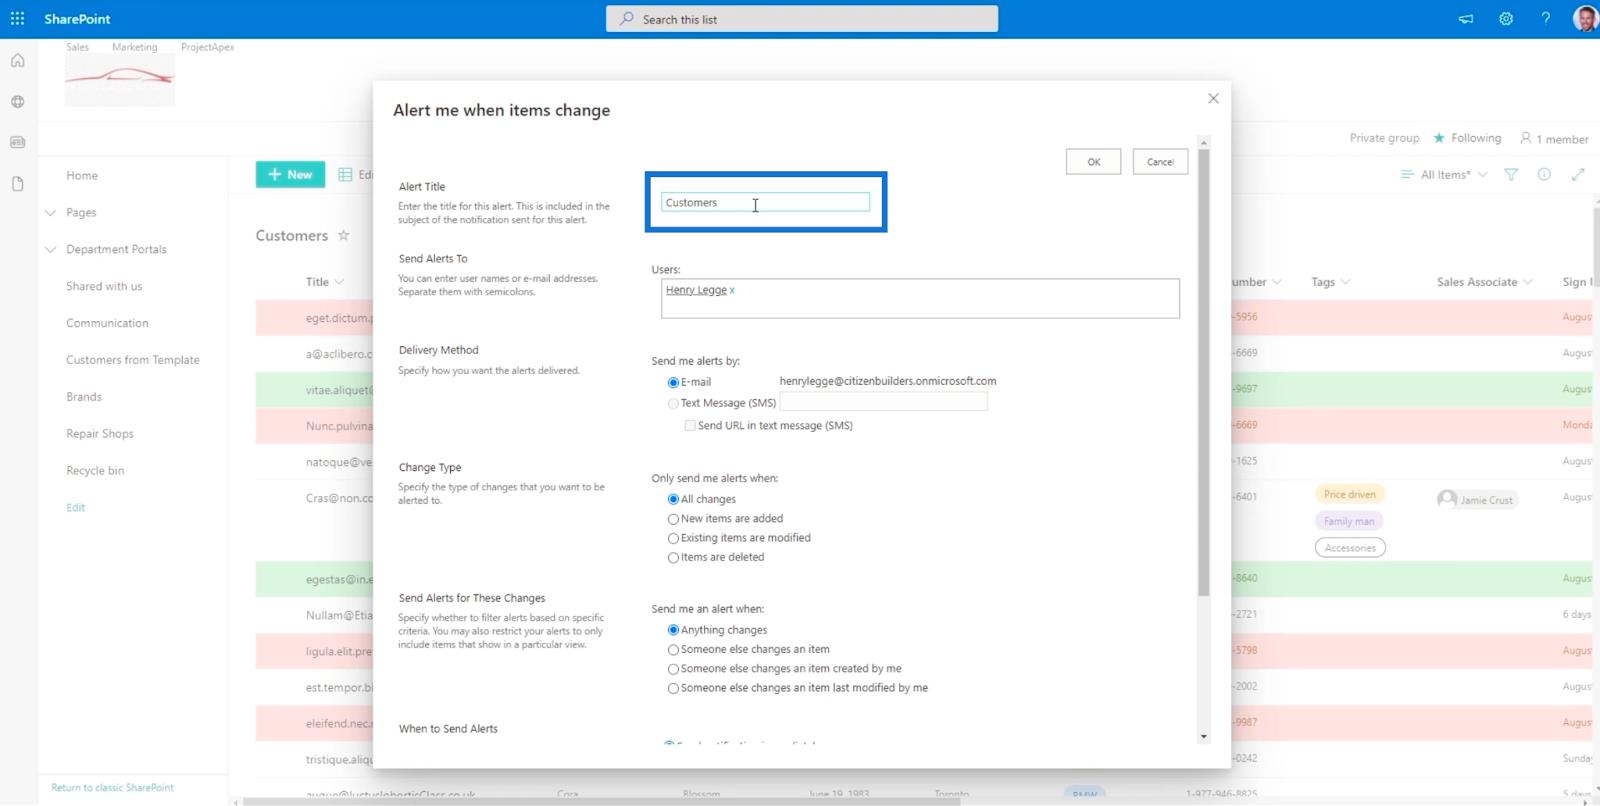Viewport: 1600px width, 806px height.
Task: Open the user profile picture
Action: pos(1585,19)
